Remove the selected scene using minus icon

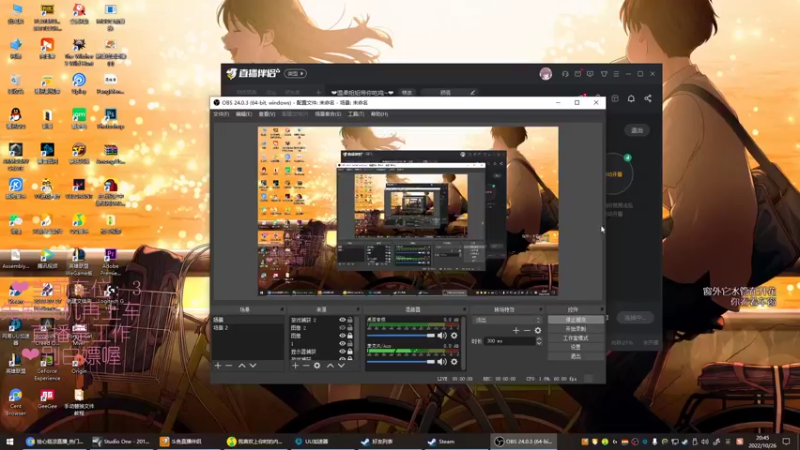coord(229,365)
